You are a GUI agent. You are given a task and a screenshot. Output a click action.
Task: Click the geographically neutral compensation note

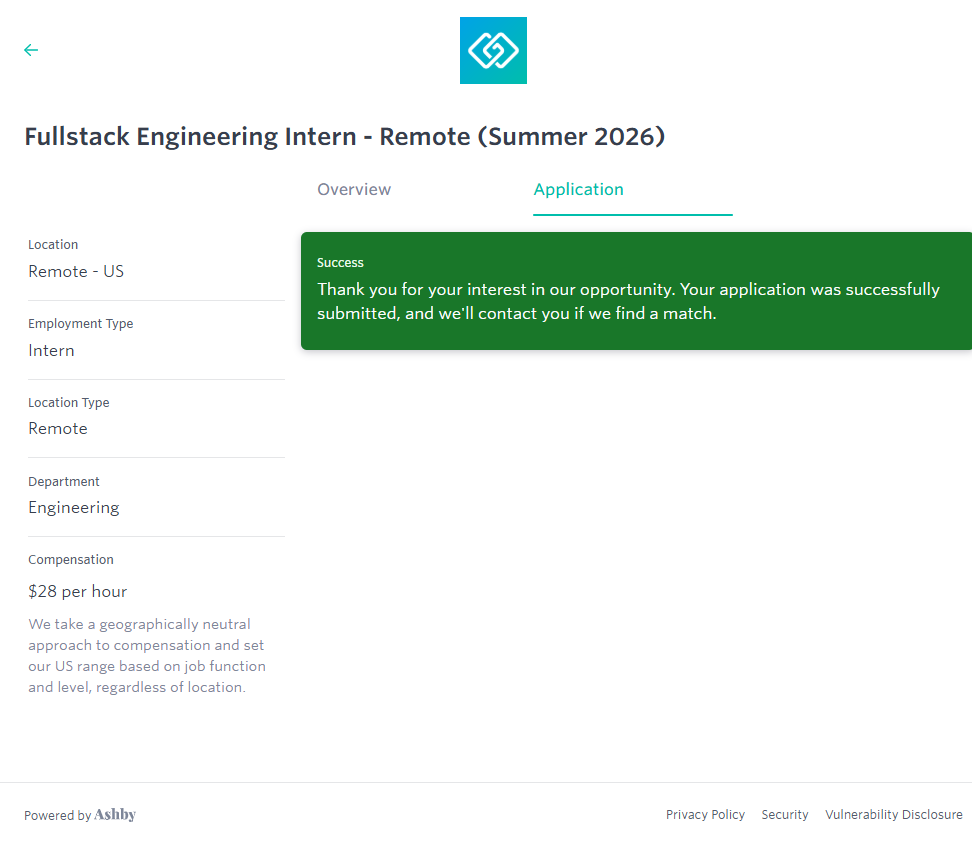146,656
